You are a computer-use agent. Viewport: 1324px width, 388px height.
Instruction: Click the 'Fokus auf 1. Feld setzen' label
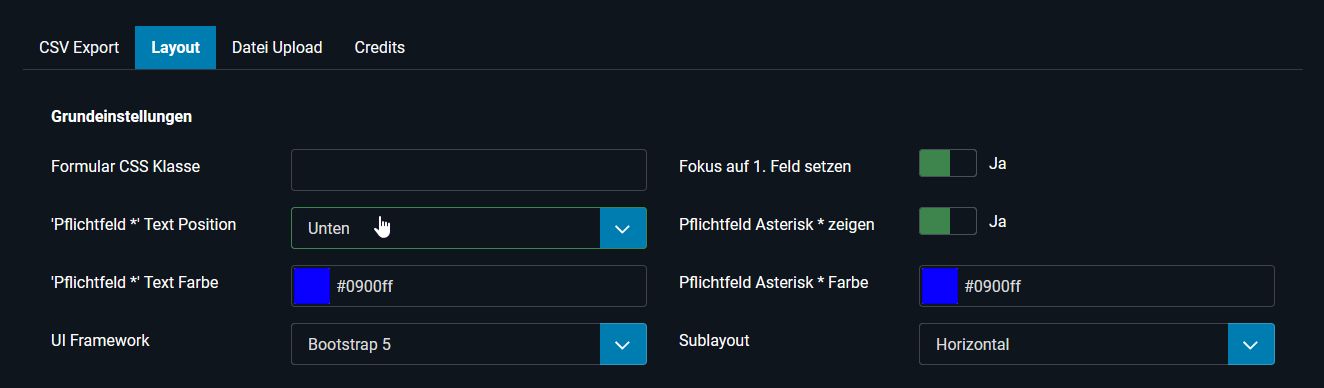[x=765, y=167]
